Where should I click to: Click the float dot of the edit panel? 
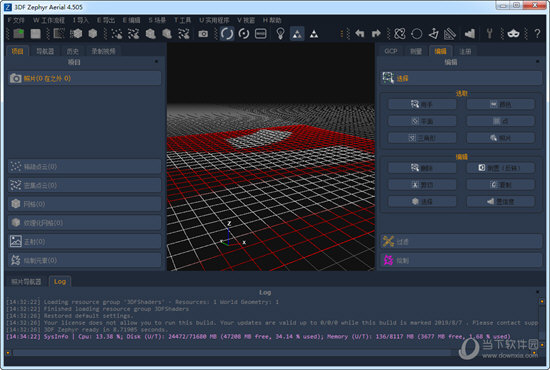pos(537,61)
